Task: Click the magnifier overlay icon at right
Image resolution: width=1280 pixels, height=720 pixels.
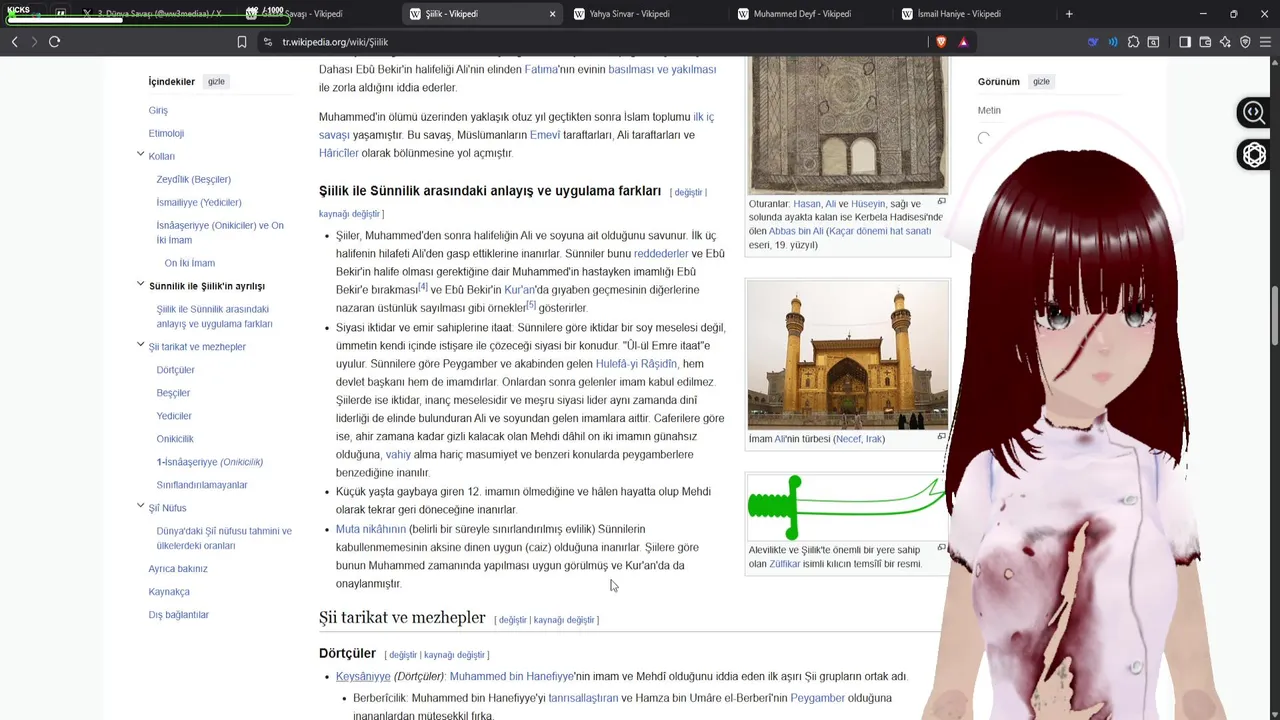Action: (1254, 113)
